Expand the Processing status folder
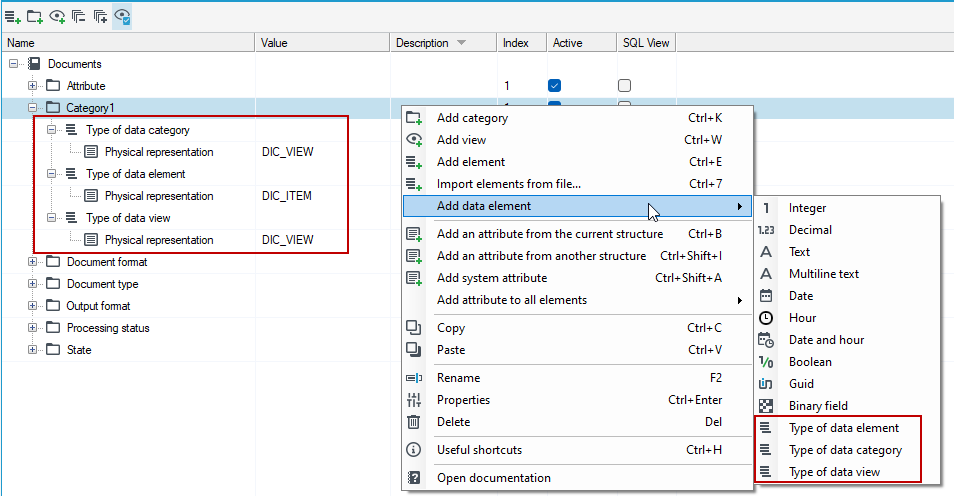 point(32,327)
